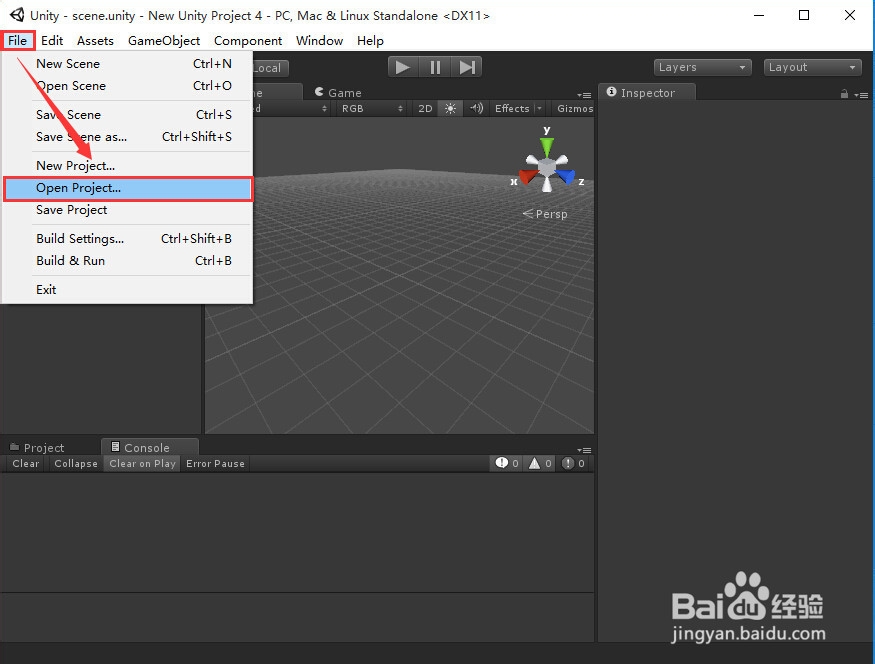Click the green Y axis gizmo cone
Viewport: 875px width, 664px height.
tap(547, 147)
